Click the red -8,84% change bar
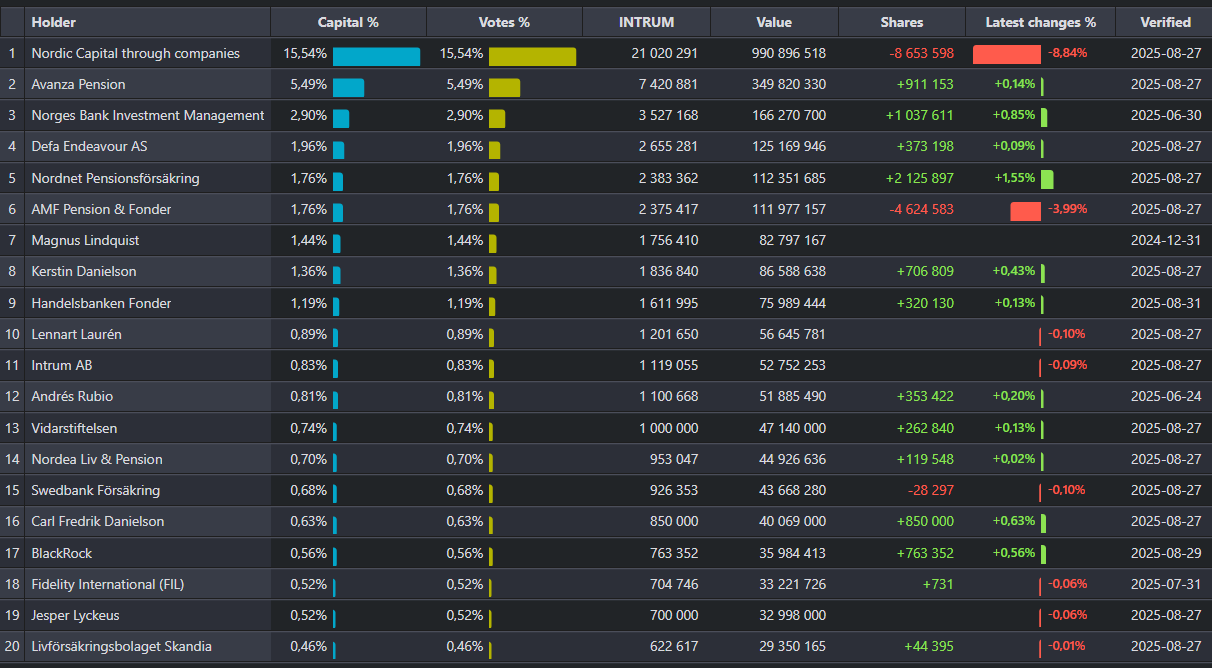The image size is (1212, 668). coord(1007,54)
